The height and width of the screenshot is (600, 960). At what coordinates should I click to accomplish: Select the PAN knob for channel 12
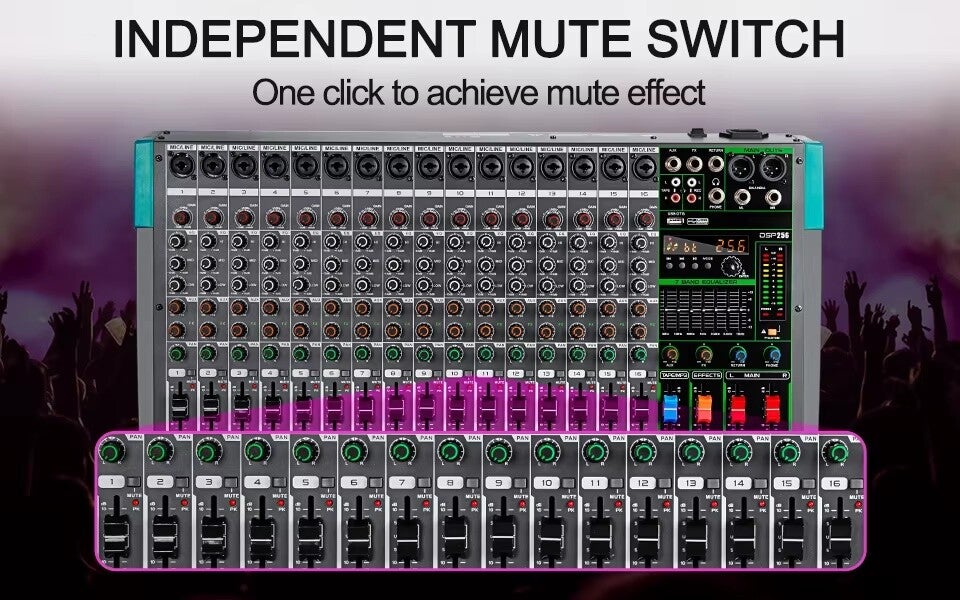tap(642, 453)
